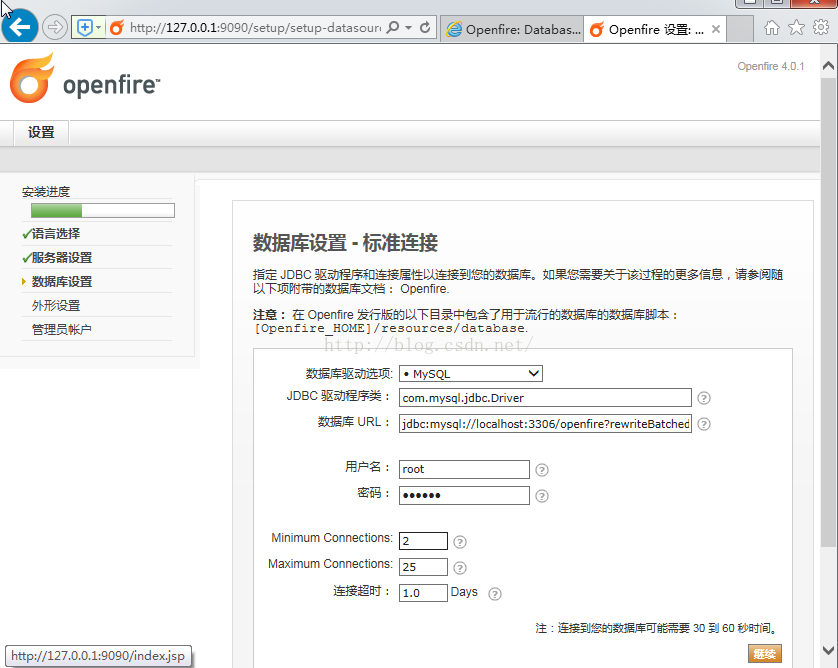Click the page refresh icon
This screenshot has height=668, width=838.
(425, 27)
